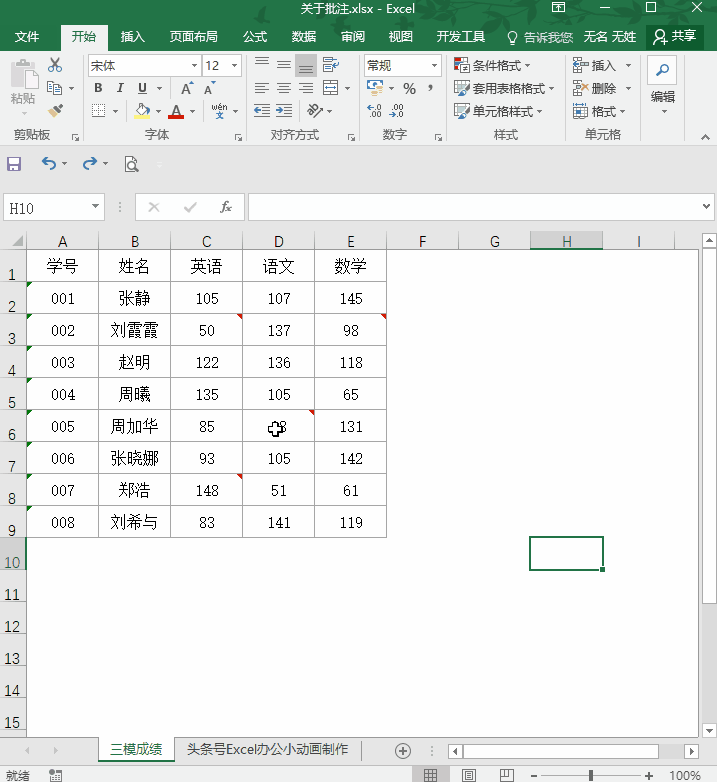Click the Cut scissors icon

tap(55, 65)
